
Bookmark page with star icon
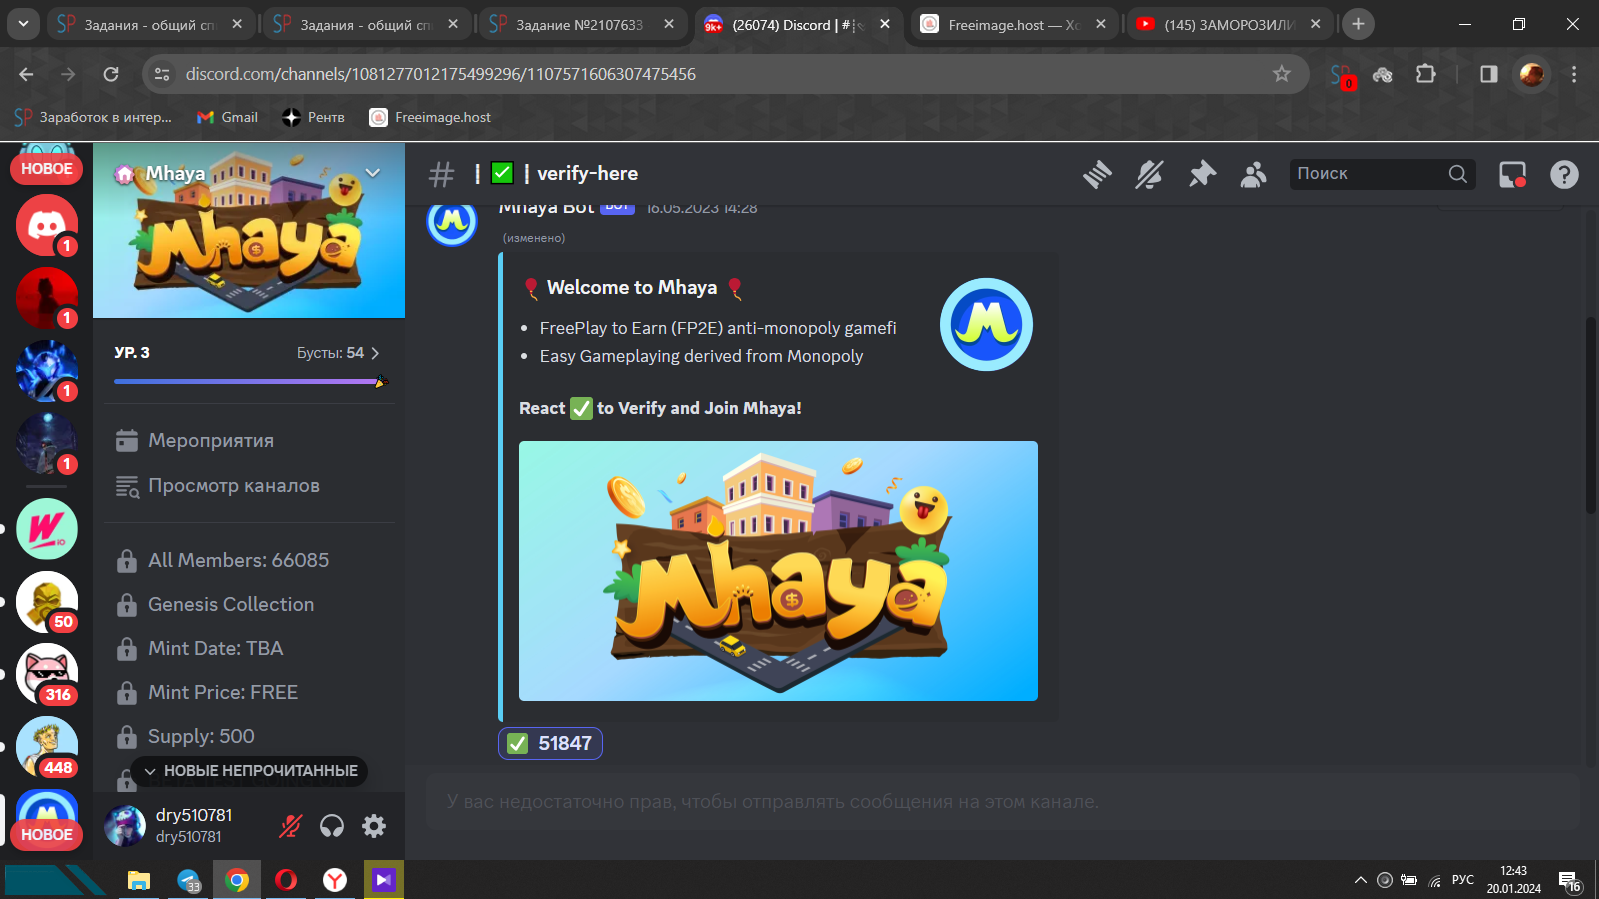[1282, 74]
